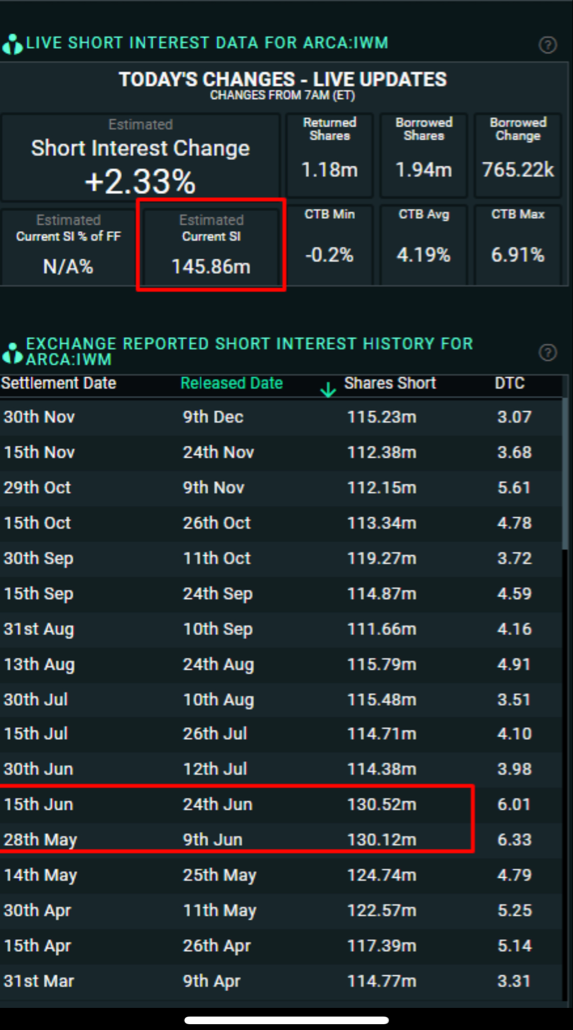
Task: Select the 15th Jun settlement row
Action: pyautogui.click(x=281, y=804)
